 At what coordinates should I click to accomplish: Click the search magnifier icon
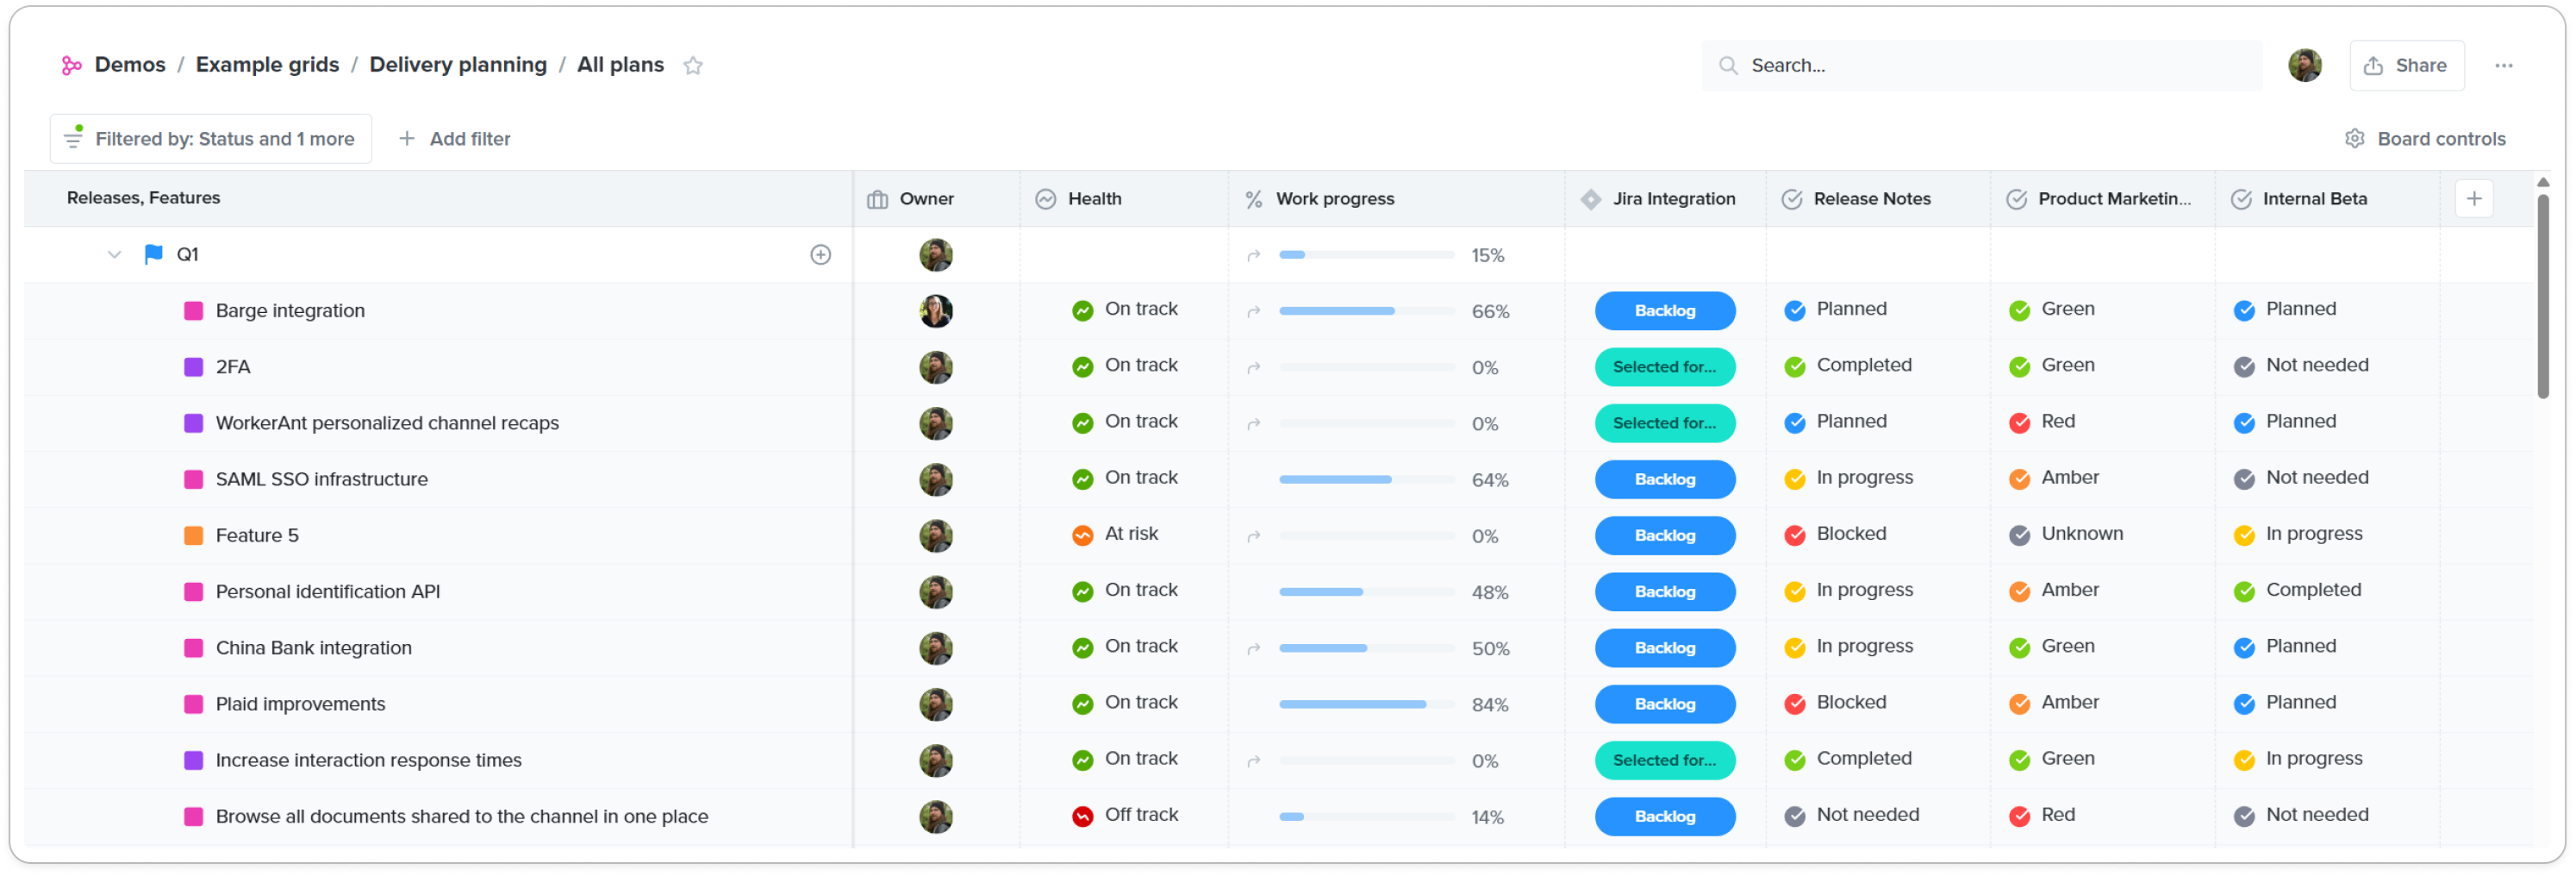tap(1727, 65)
